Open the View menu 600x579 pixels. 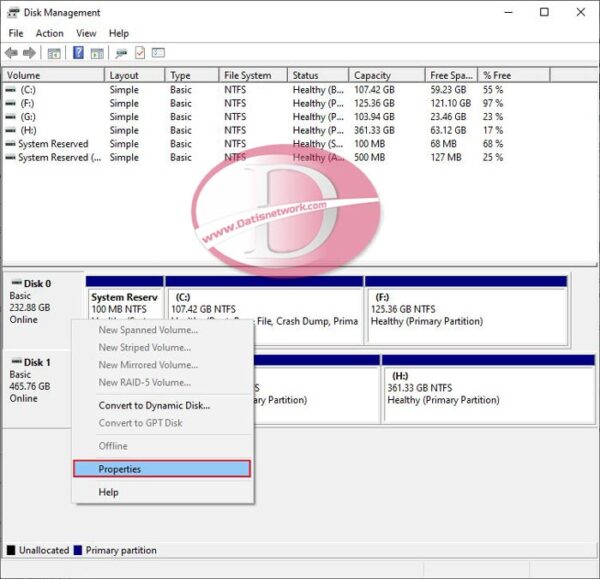click(86, 33)
